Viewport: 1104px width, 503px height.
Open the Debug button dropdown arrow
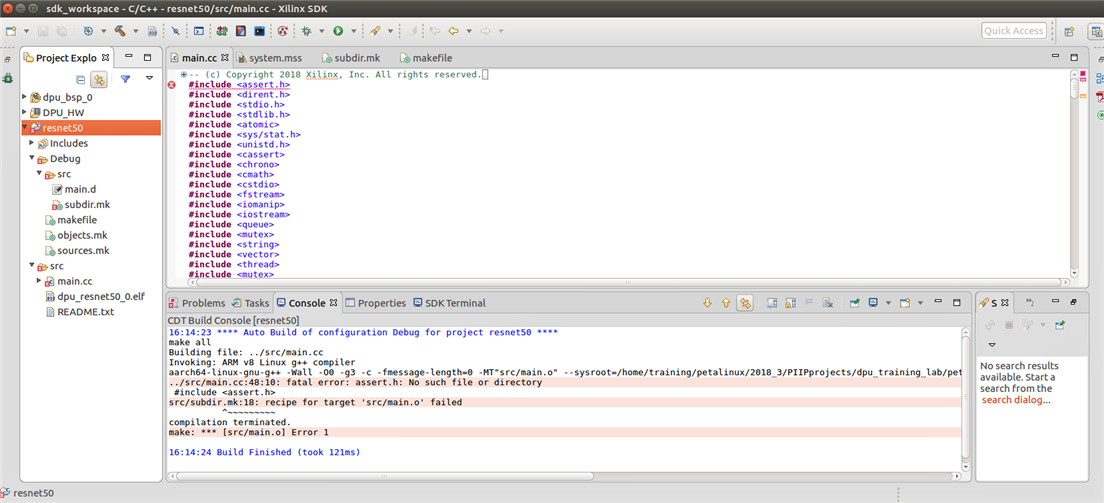[x=322, y=31]
